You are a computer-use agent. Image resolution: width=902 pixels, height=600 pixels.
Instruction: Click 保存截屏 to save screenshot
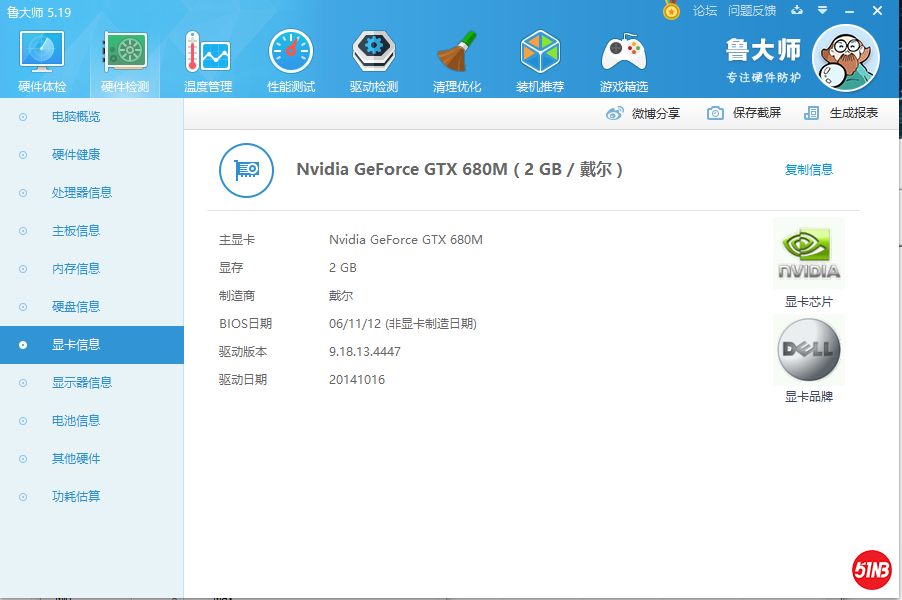744,114
